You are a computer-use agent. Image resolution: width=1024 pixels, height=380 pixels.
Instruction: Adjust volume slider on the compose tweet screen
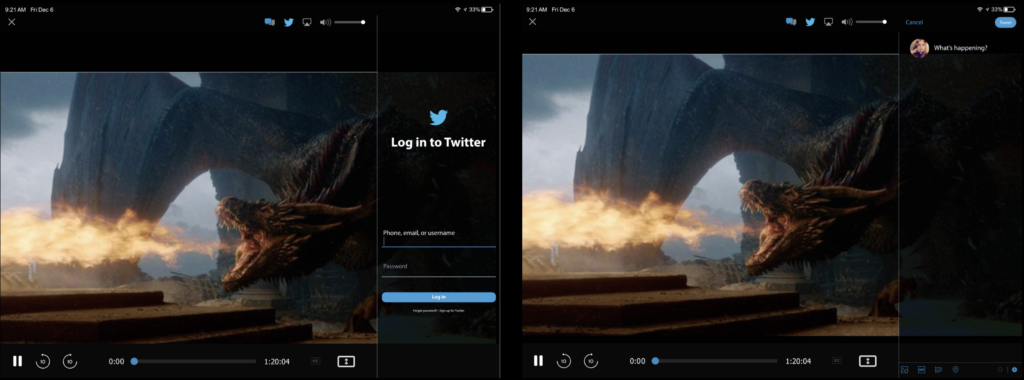[871, 22]
